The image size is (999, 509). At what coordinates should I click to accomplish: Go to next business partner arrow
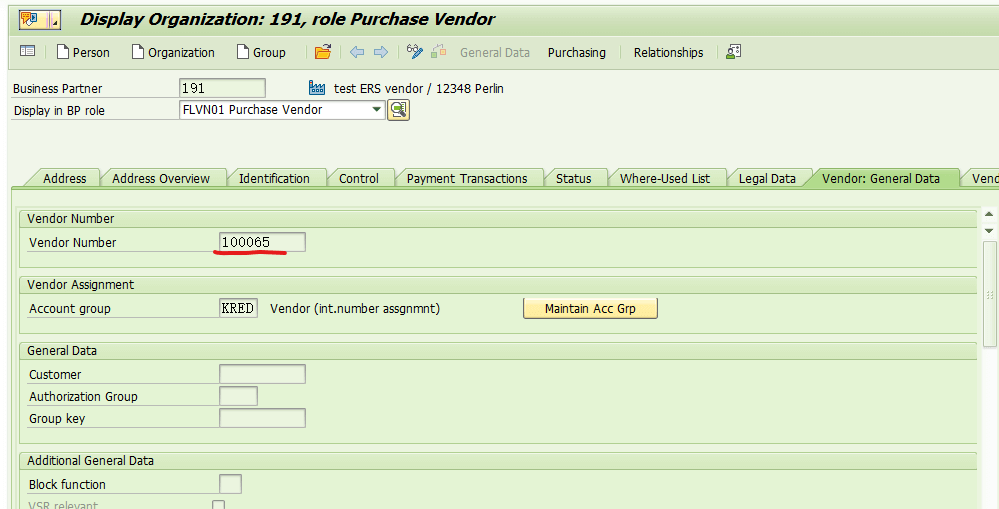381,52
